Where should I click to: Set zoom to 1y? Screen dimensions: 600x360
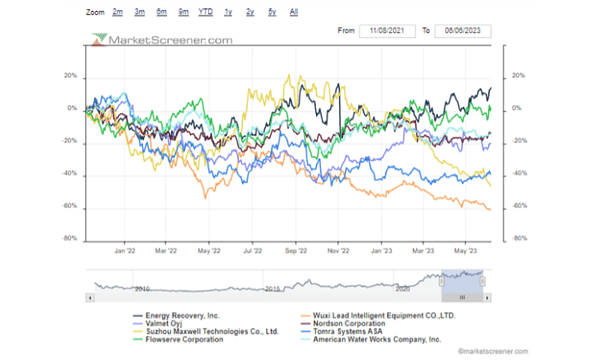pyautogui.click(x=228, y=12)
